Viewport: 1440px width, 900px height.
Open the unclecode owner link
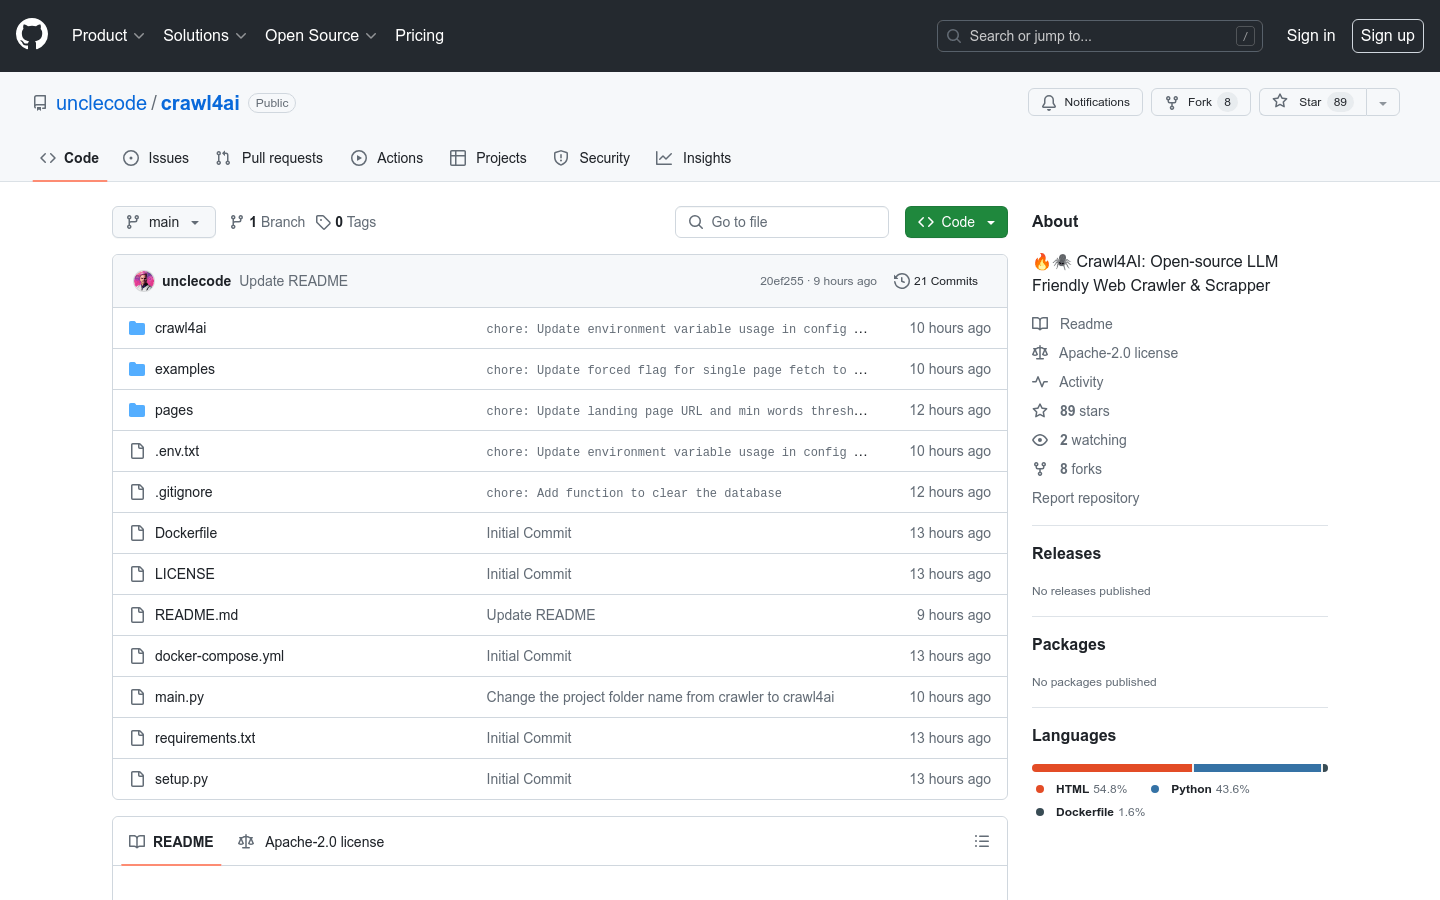101,103
